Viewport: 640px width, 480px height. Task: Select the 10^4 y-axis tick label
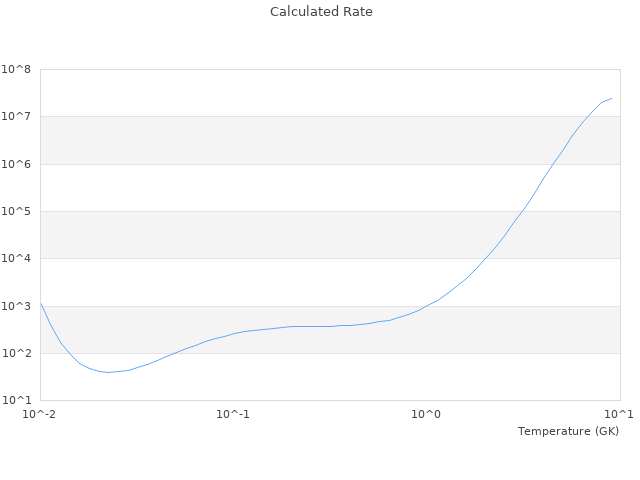click(x=17, y=259)
